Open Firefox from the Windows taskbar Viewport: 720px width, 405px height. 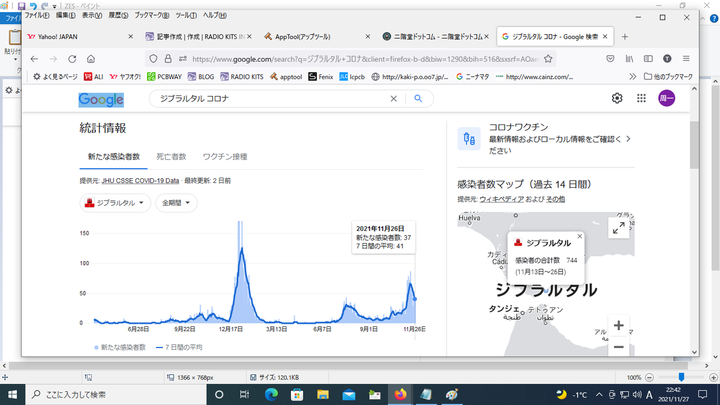coord(402,393)
